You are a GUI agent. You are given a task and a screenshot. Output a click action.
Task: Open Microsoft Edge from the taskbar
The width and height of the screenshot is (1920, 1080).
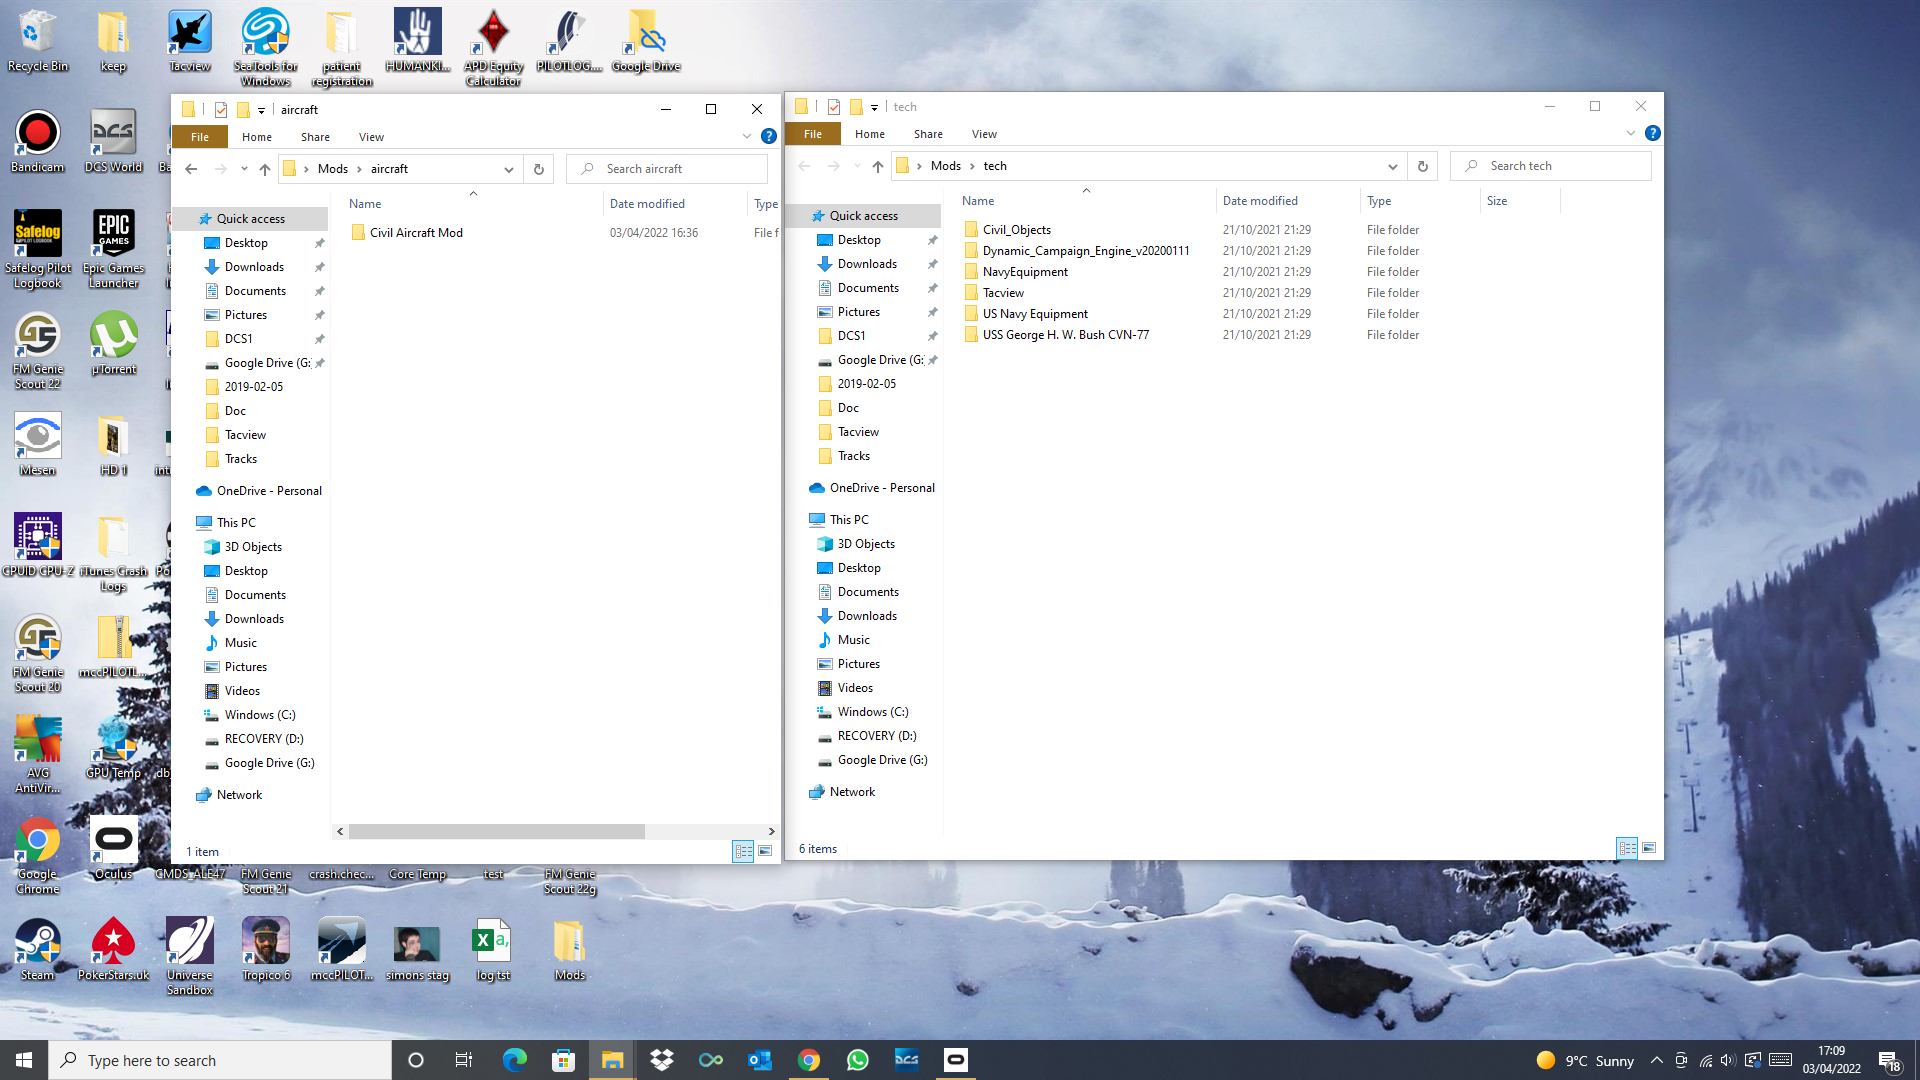[x=515, y=1060]
